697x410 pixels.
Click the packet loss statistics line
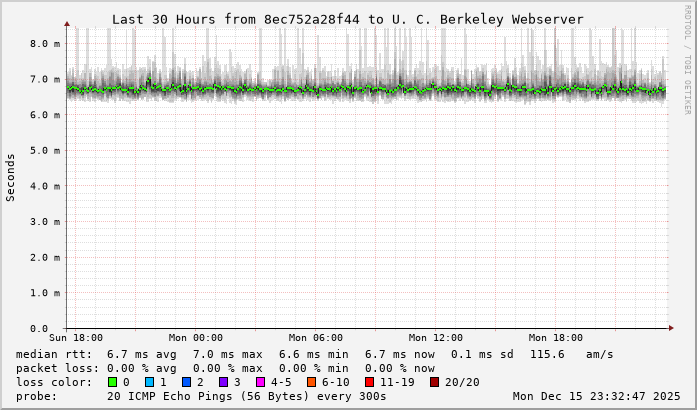tap(226, 368)
